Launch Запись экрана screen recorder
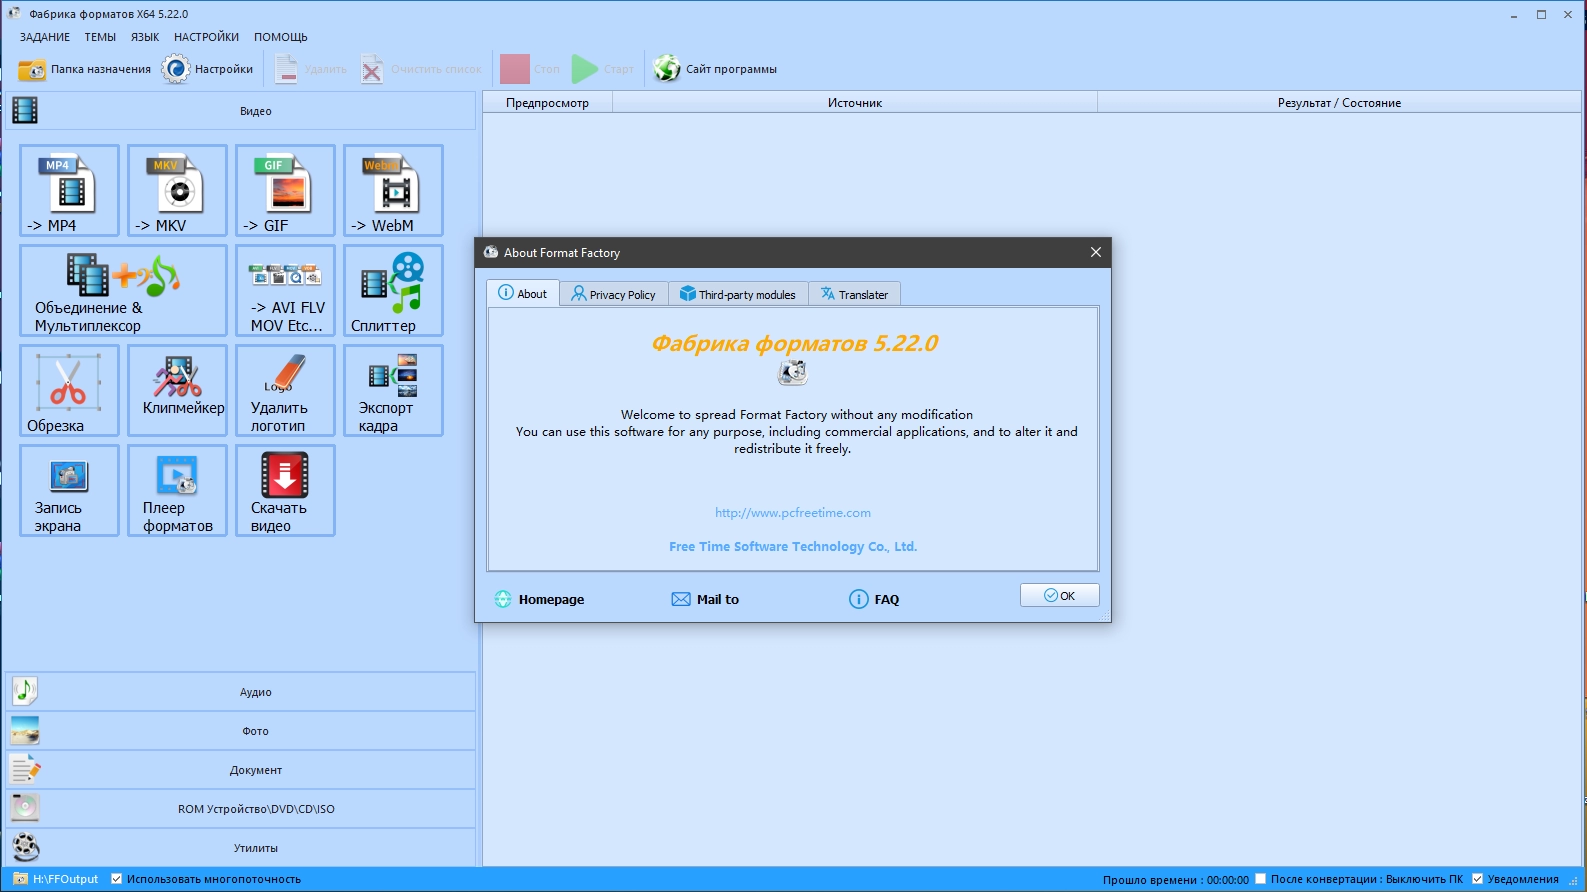The width and height of the screenshot is (1587, 892). [69, 490]
